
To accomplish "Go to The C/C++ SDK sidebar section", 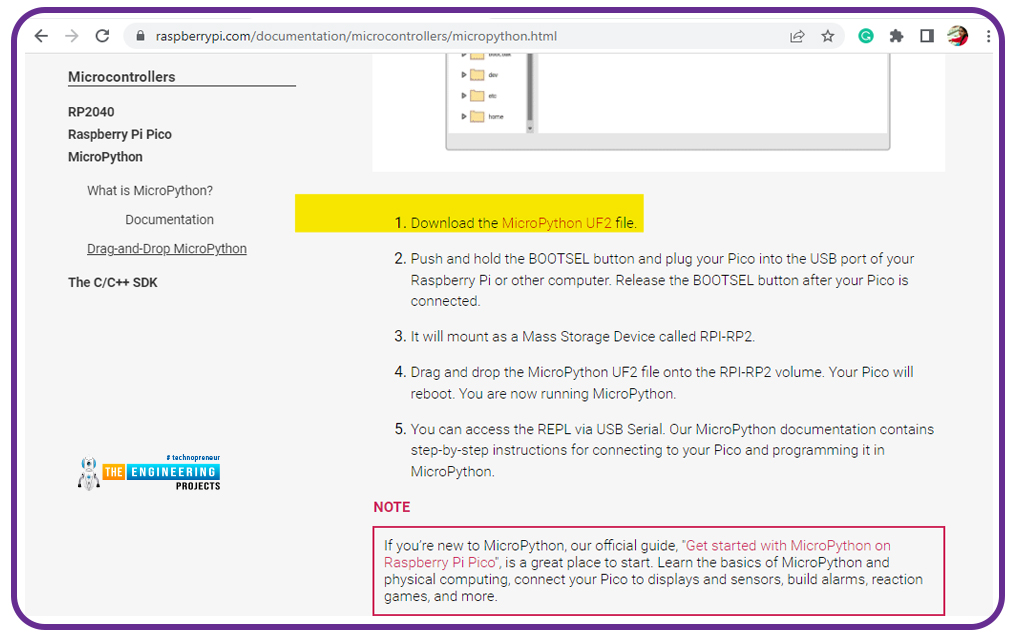I will click(x=113, y=282).
